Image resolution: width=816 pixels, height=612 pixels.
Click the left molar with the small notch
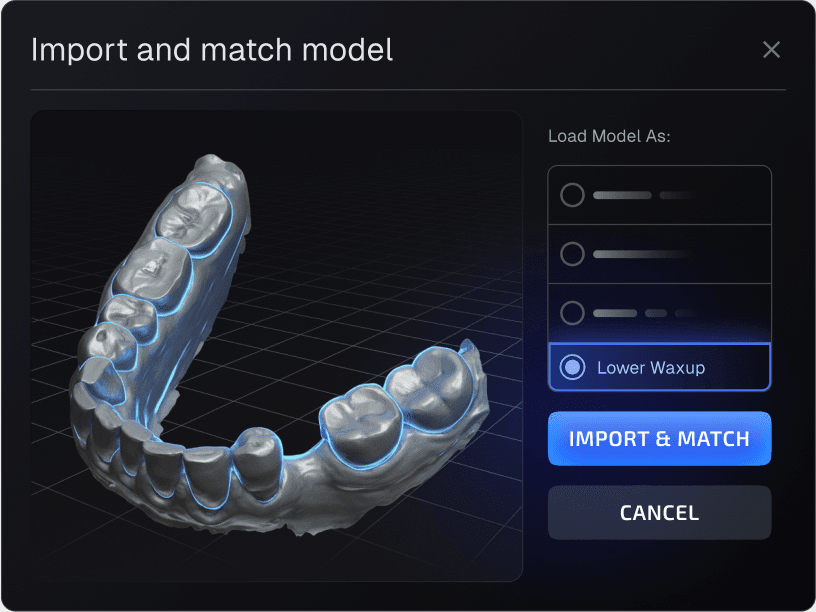point(152,273)
